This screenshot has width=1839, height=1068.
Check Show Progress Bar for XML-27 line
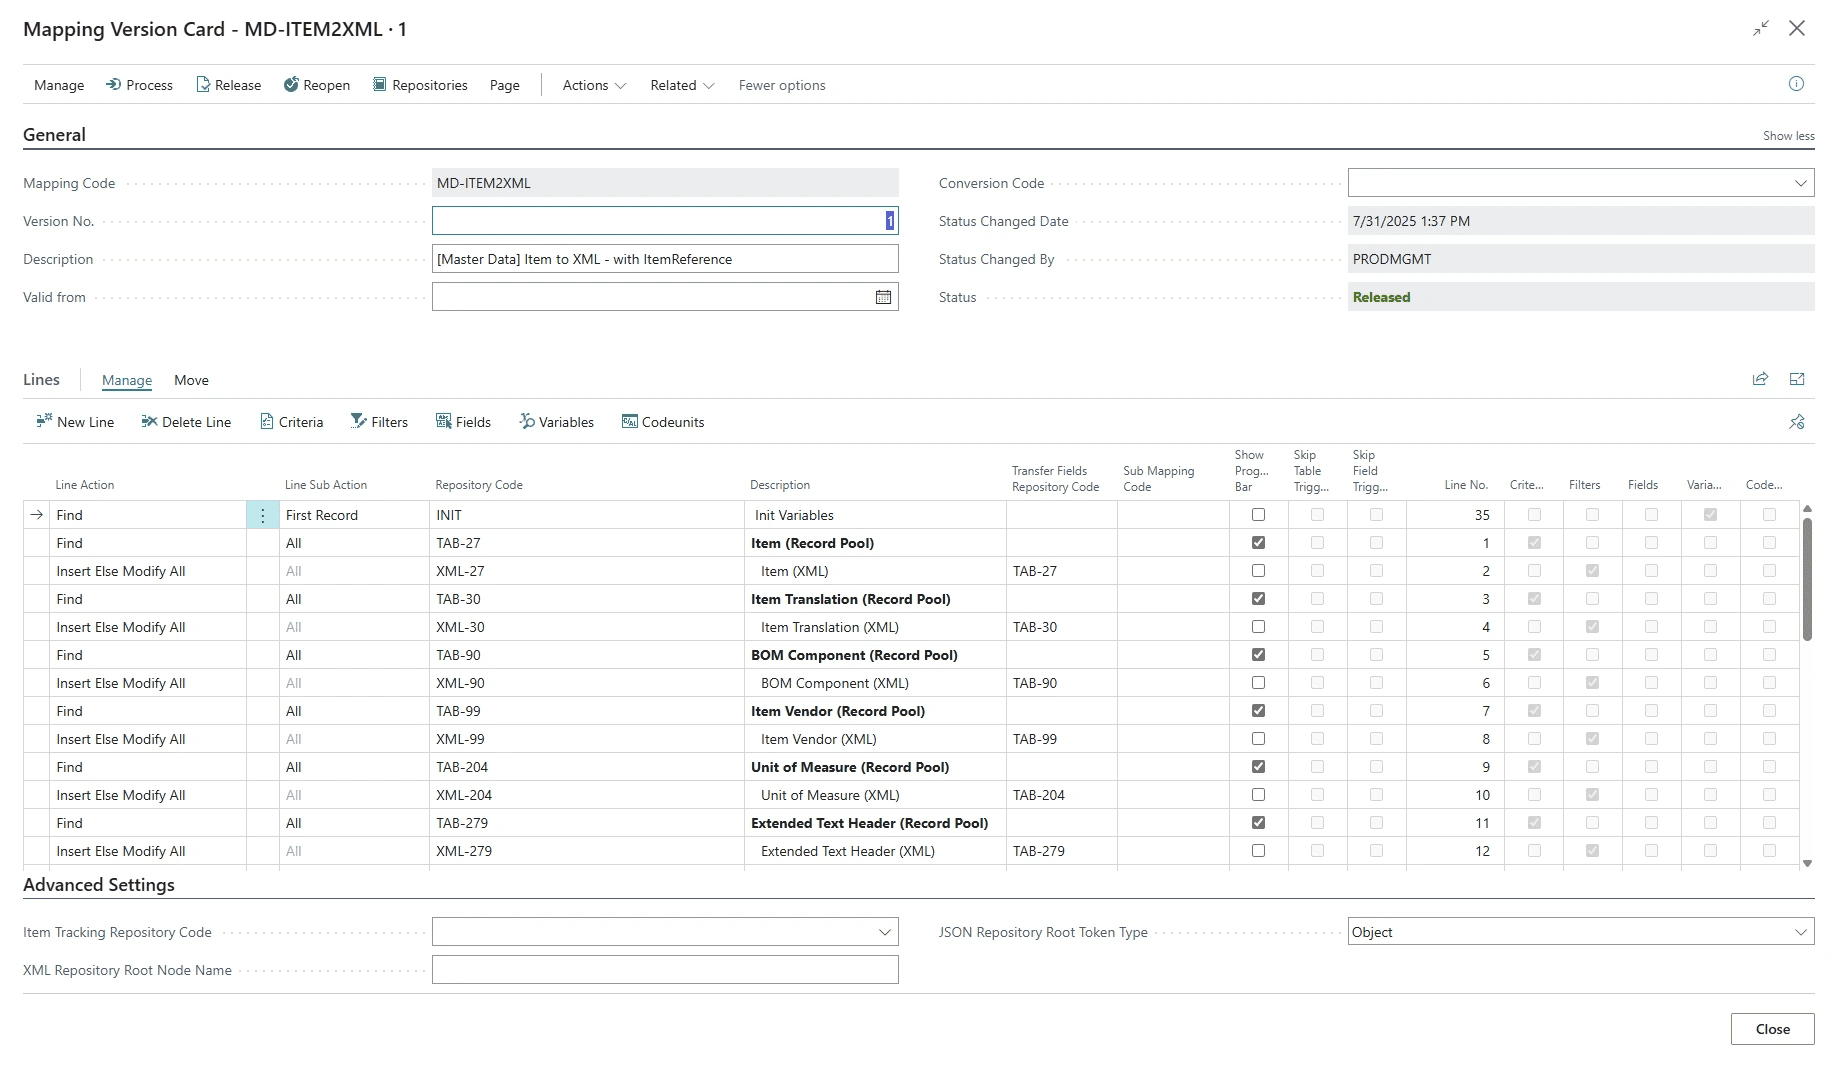point(1258,571)
